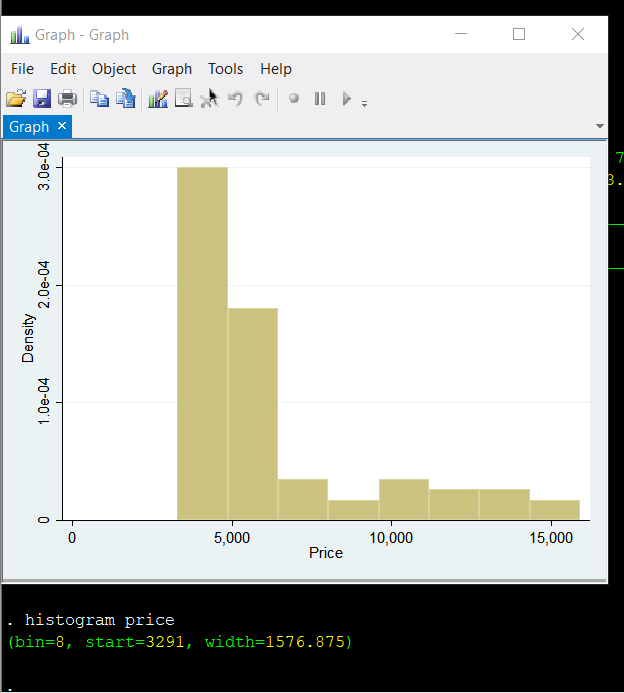This screenshot has width=624, height=693.
Task: Redo the last graph edit
Action: point(262,99)
